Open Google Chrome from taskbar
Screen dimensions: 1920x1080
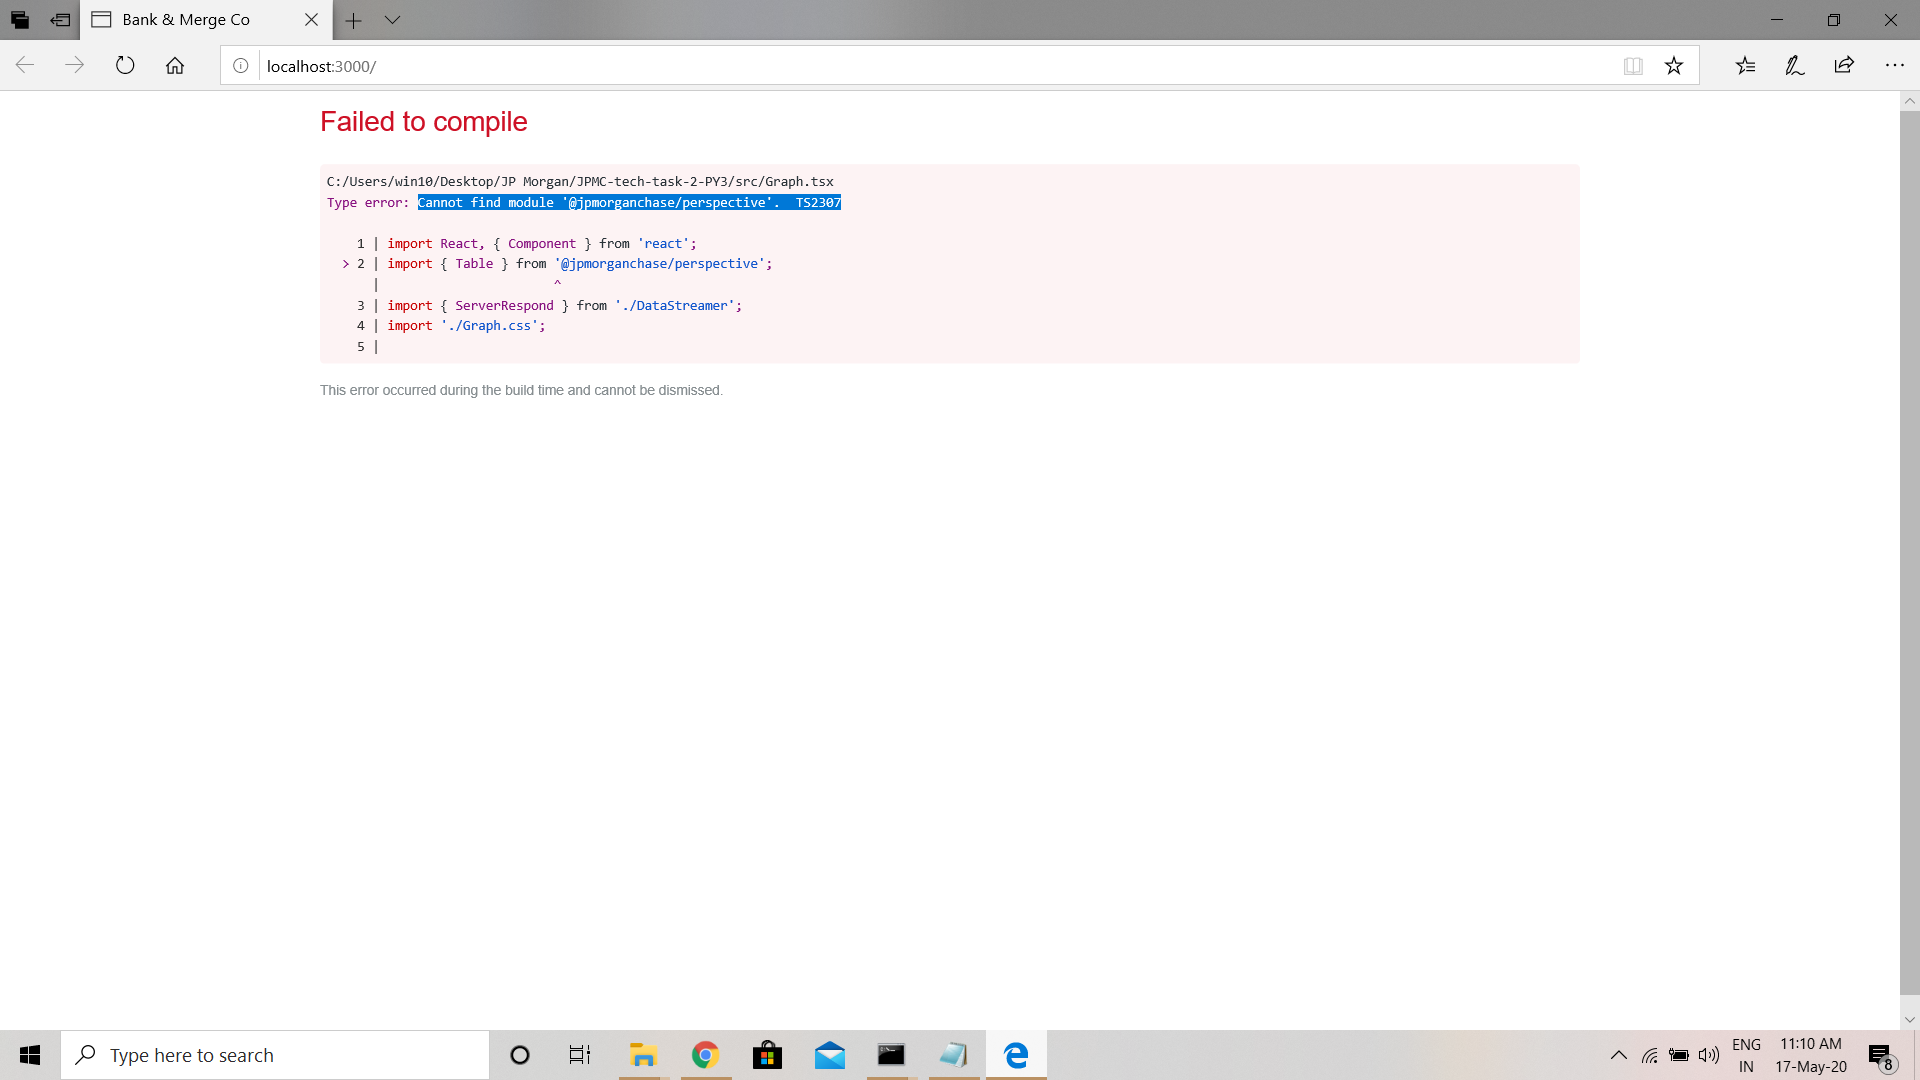tap(705, 1055)
